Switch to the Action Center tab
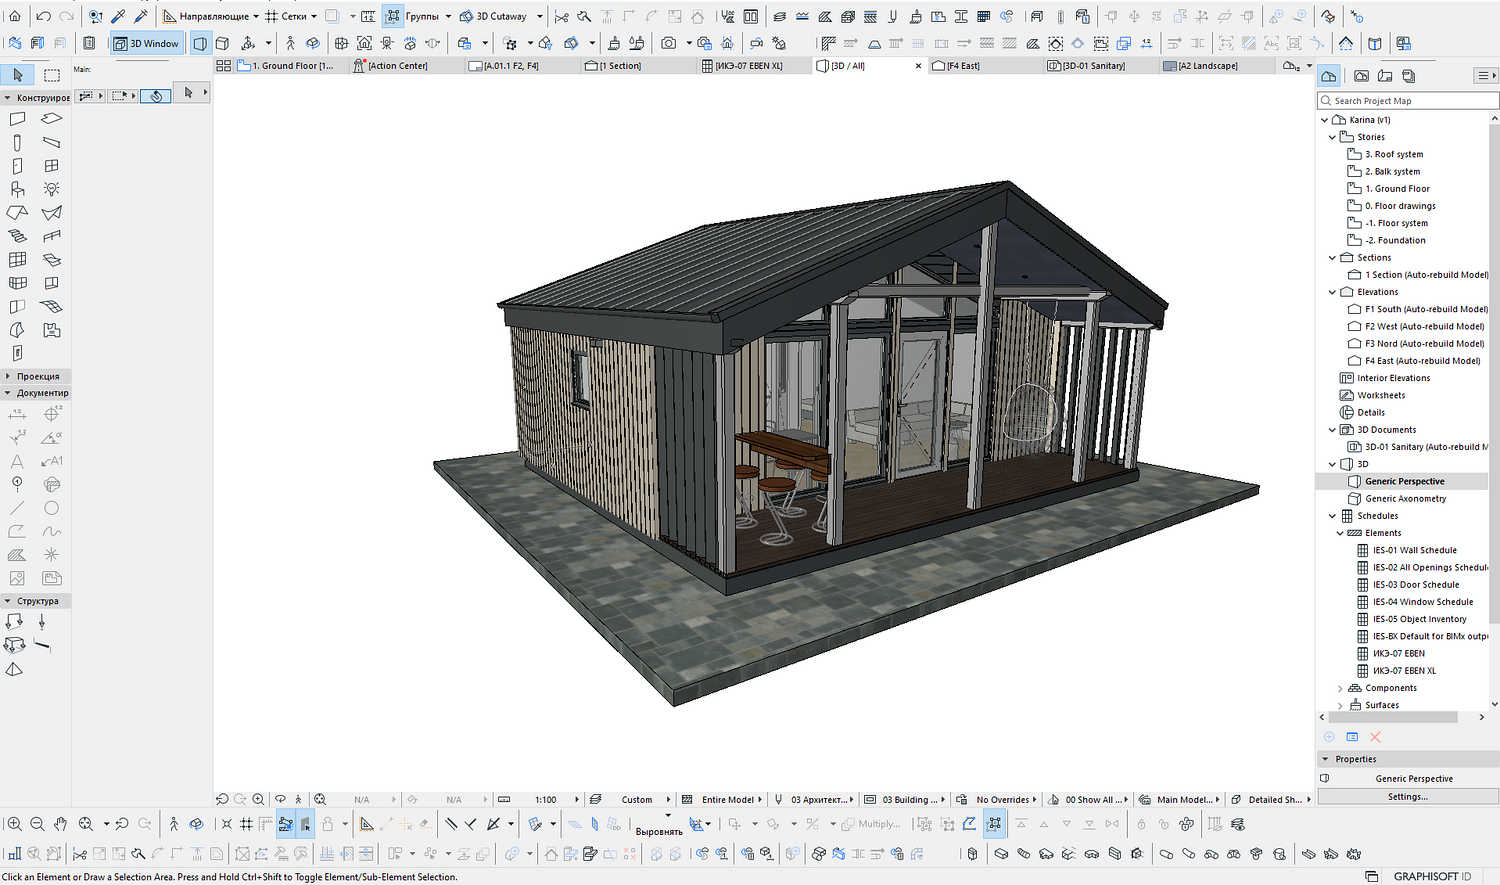 407,65
